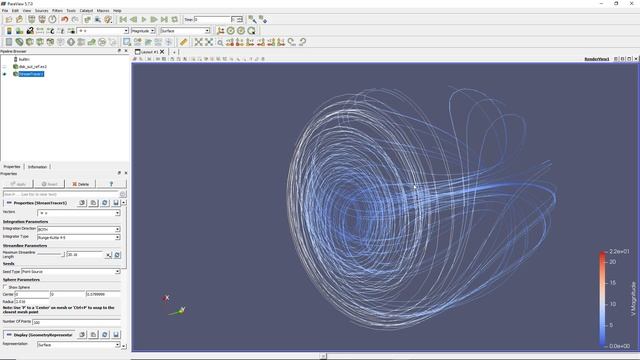Open the Catalyst menu
The image size is (640, 360).
pos(86,11)
